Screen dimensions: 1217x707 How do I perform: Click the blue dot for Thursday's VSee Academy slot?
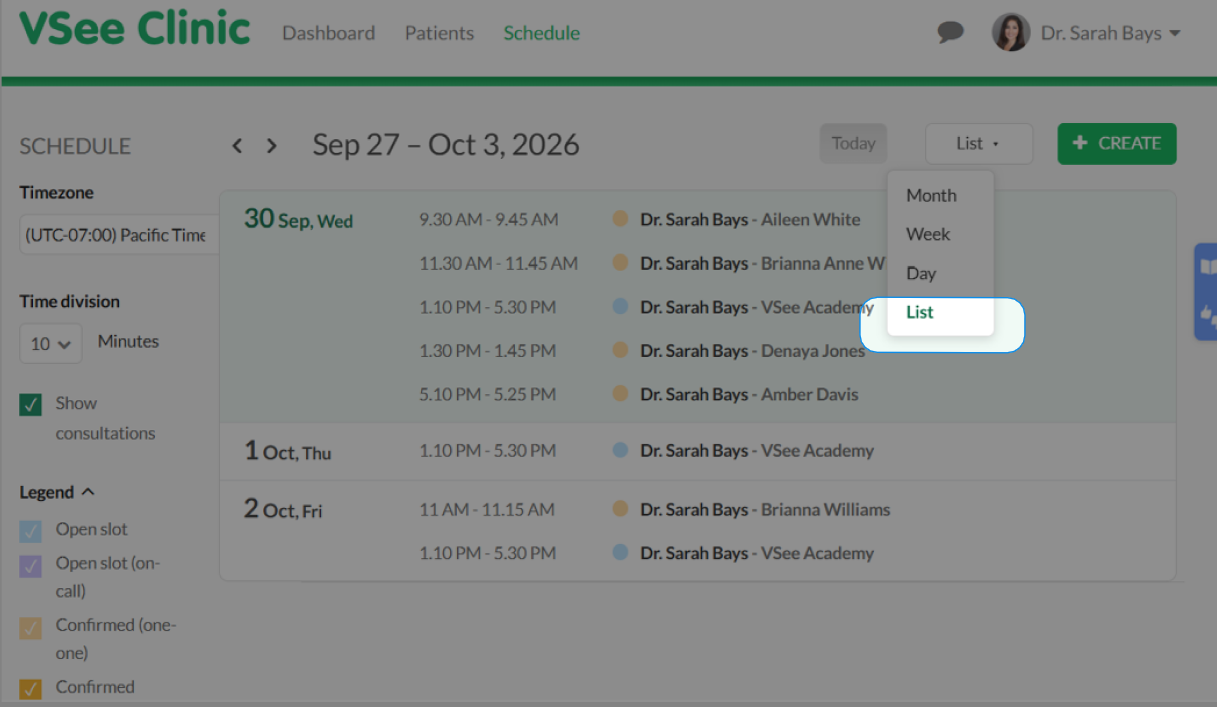(620, 450)
